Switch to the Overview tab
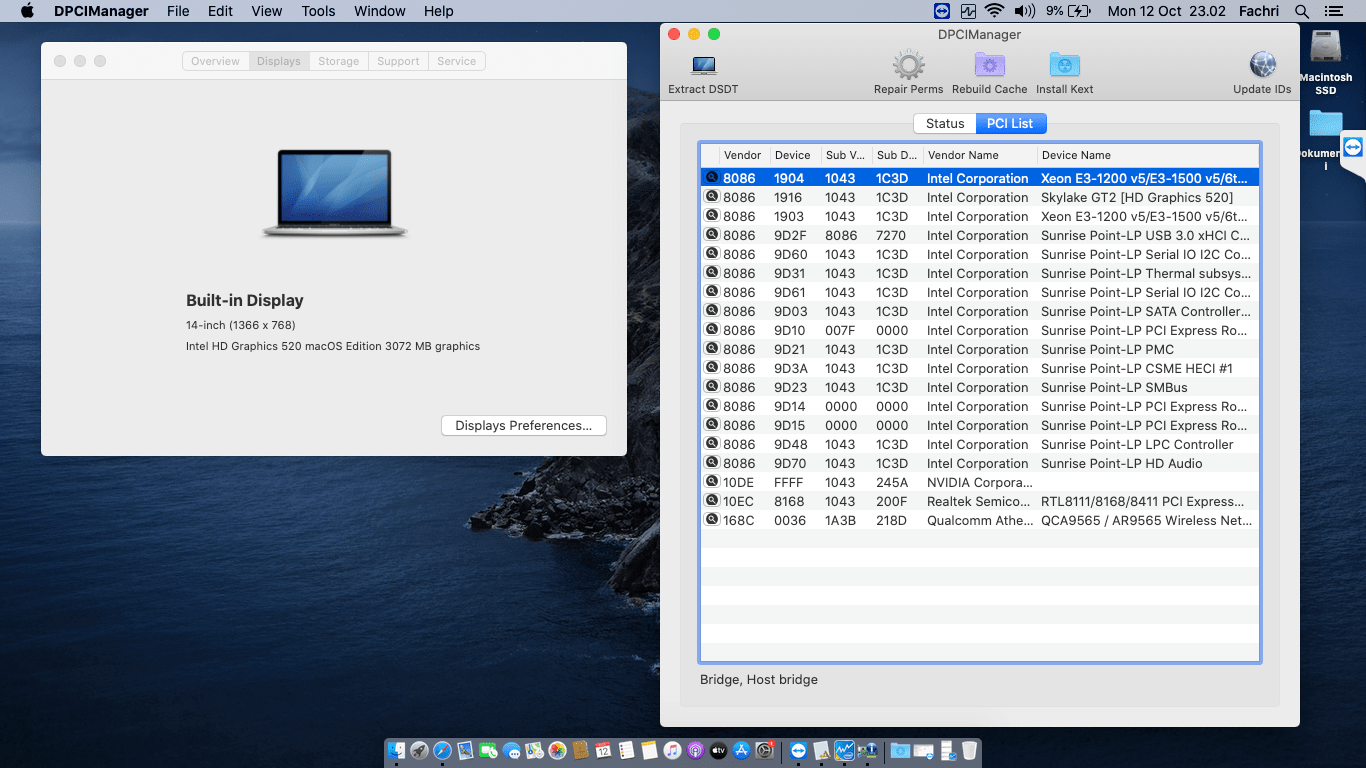This screenshot has height=768, width=1366. pyautogui.click(x=215, y=61)
